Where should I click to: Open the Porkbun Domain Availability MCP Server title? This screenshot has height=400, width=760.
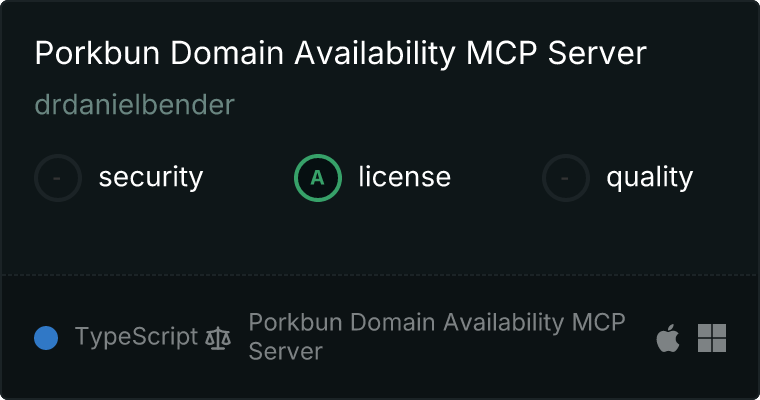click(x=341, y=53)
